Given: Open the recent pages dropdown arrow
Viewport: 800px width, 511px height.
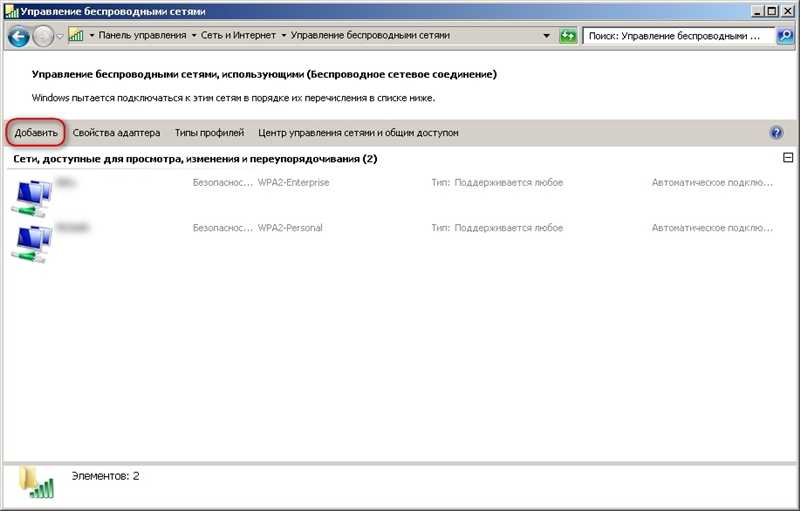Looking at the screenshot, I should coord(60,36).
